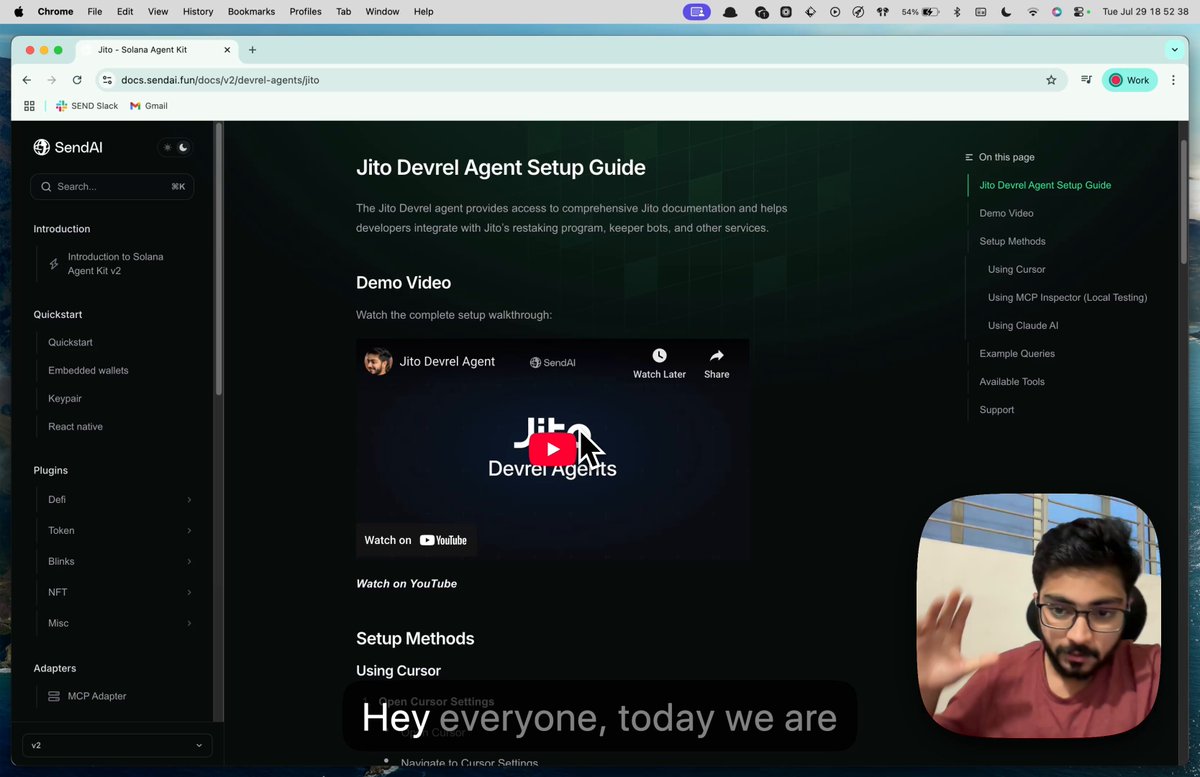This screenshot has height=777, width=1200.
Task: Click Watch Later on the video
Action: coord(659,363)
